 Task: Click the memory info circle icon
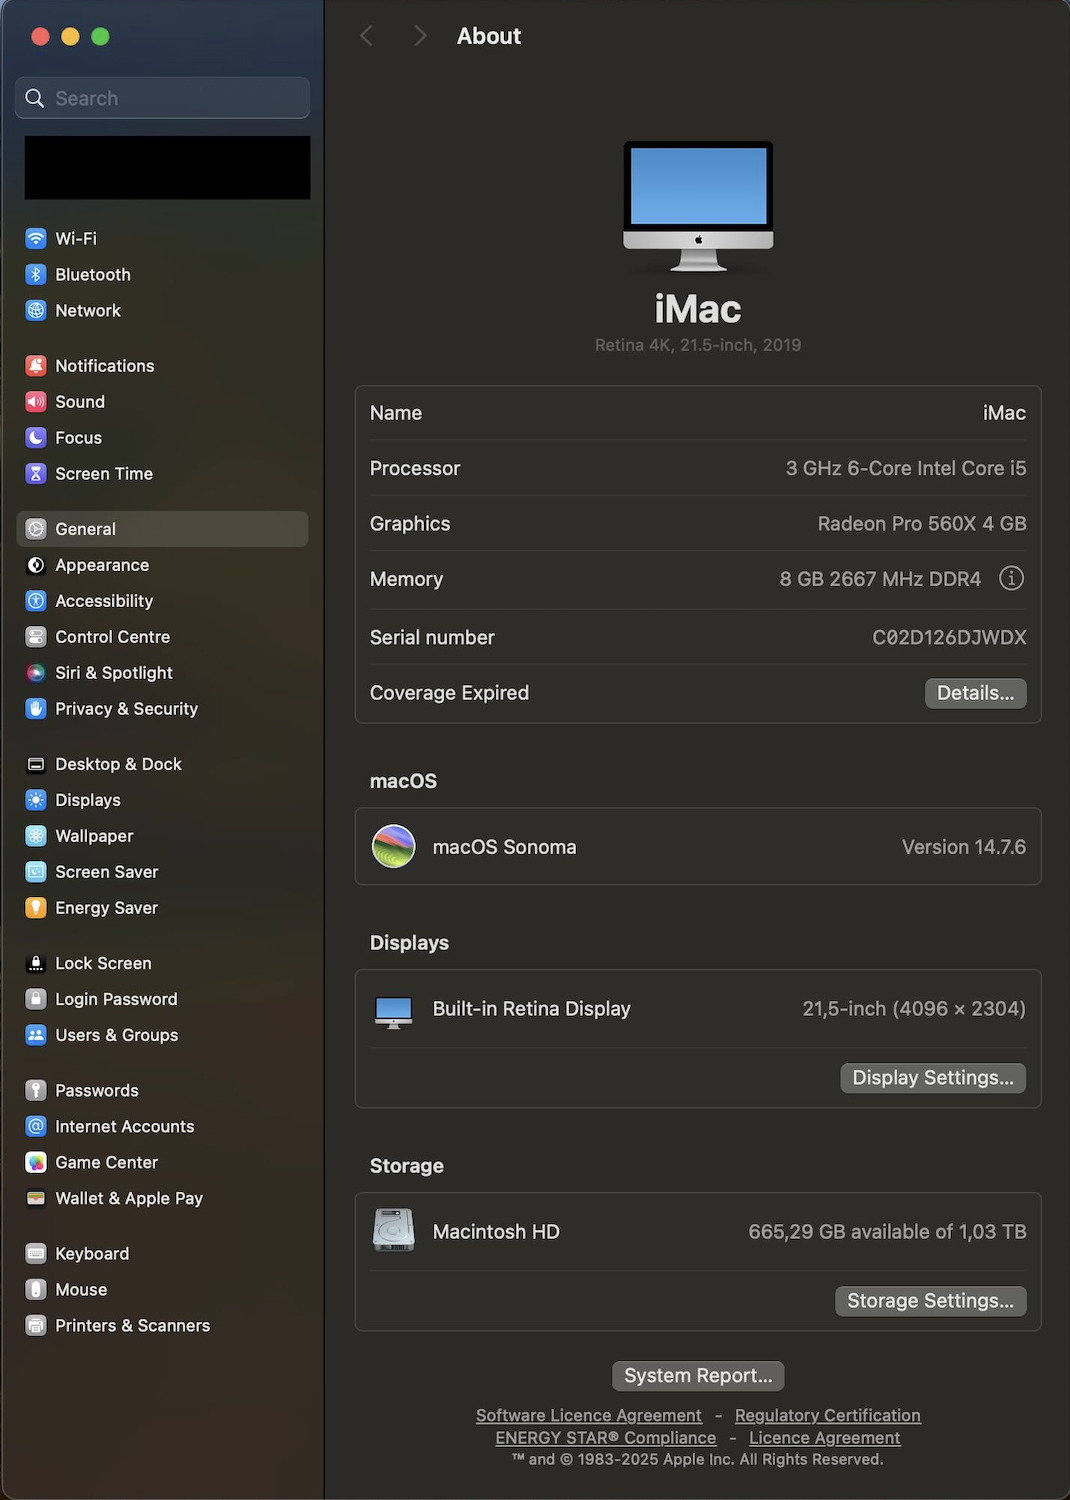pos(1011,578)
